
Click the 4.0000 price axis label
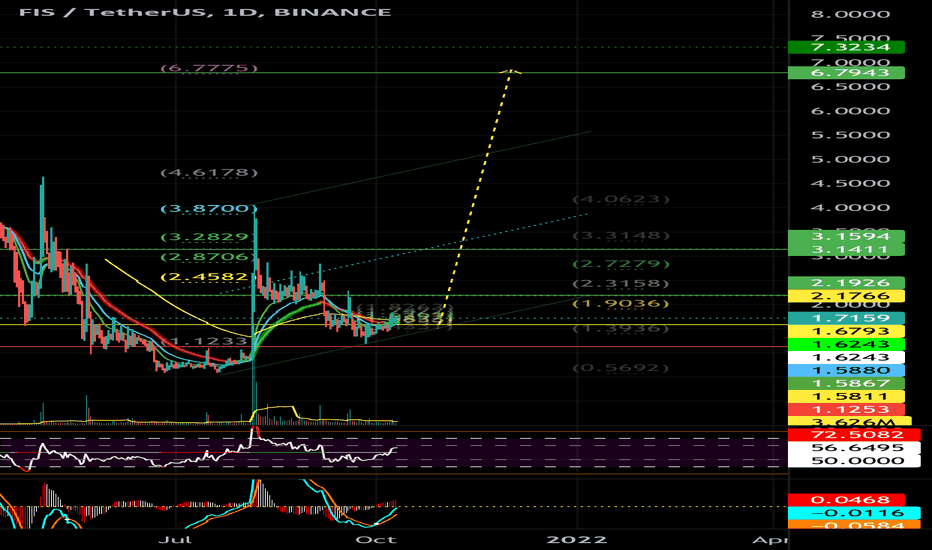click(x=851, y=208)
